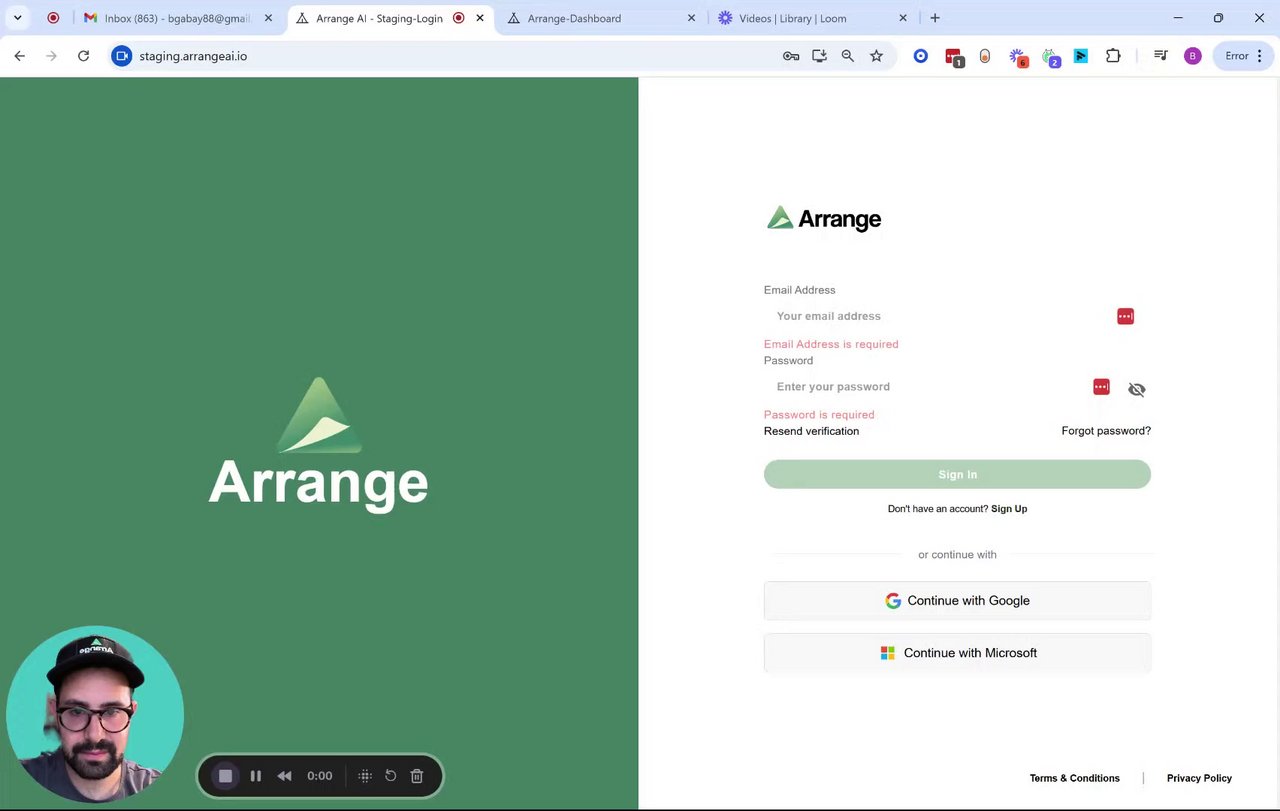Open password manager icon in password field

click(x=1101, y=387)
